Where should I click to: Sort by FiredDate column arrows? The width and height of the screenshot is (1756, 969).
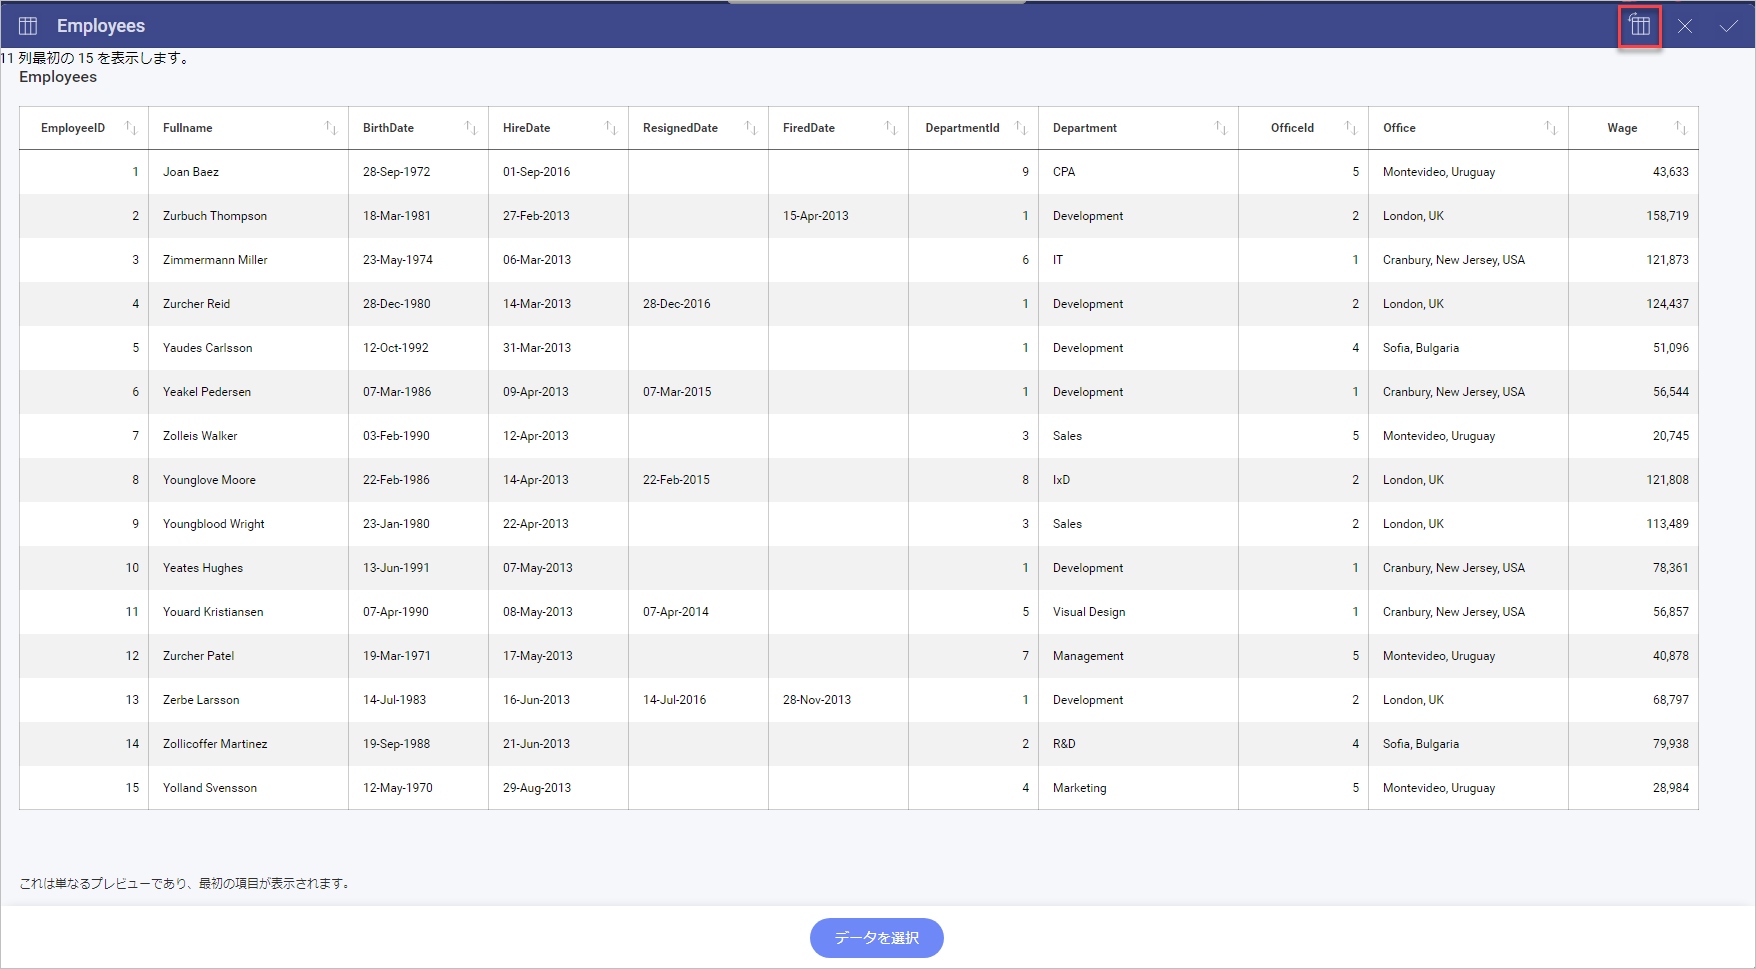(891, 128)
